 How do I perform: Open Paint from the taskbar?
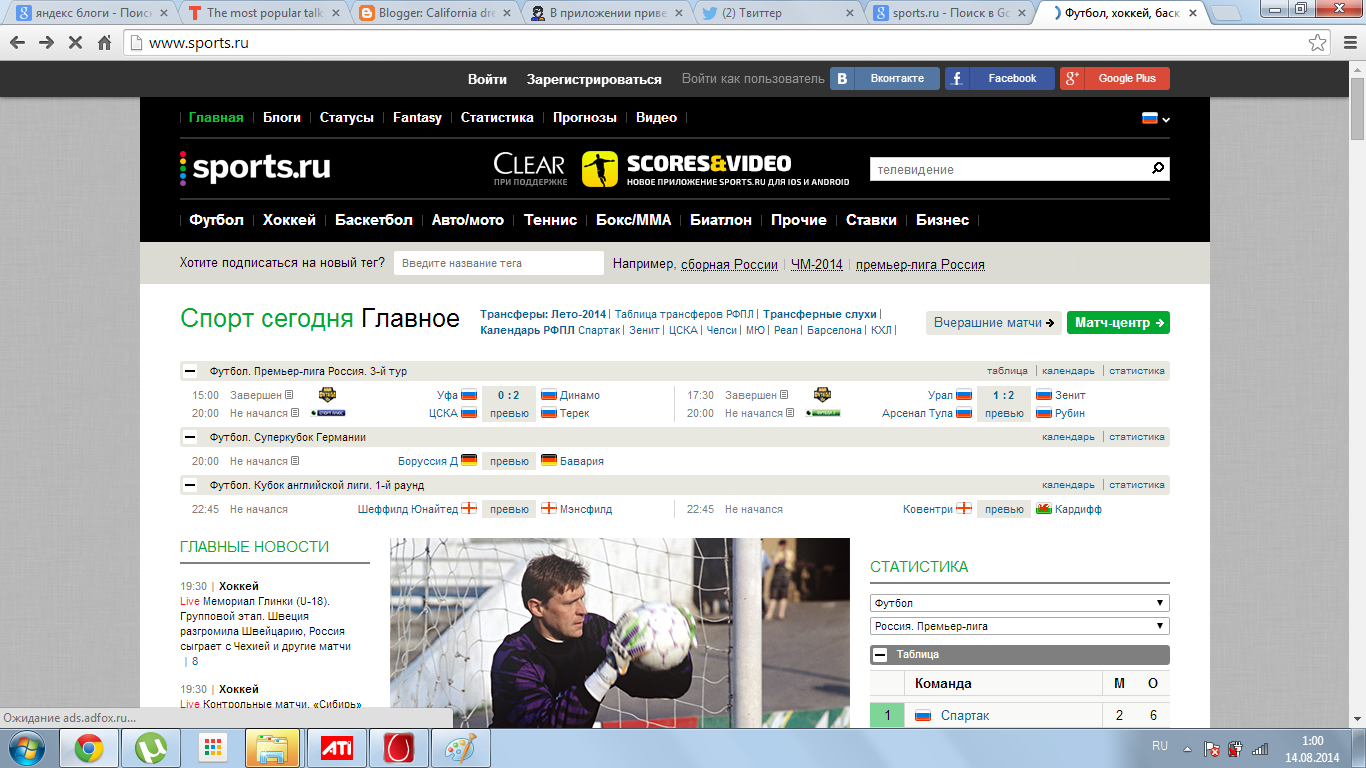pos(460,748)
